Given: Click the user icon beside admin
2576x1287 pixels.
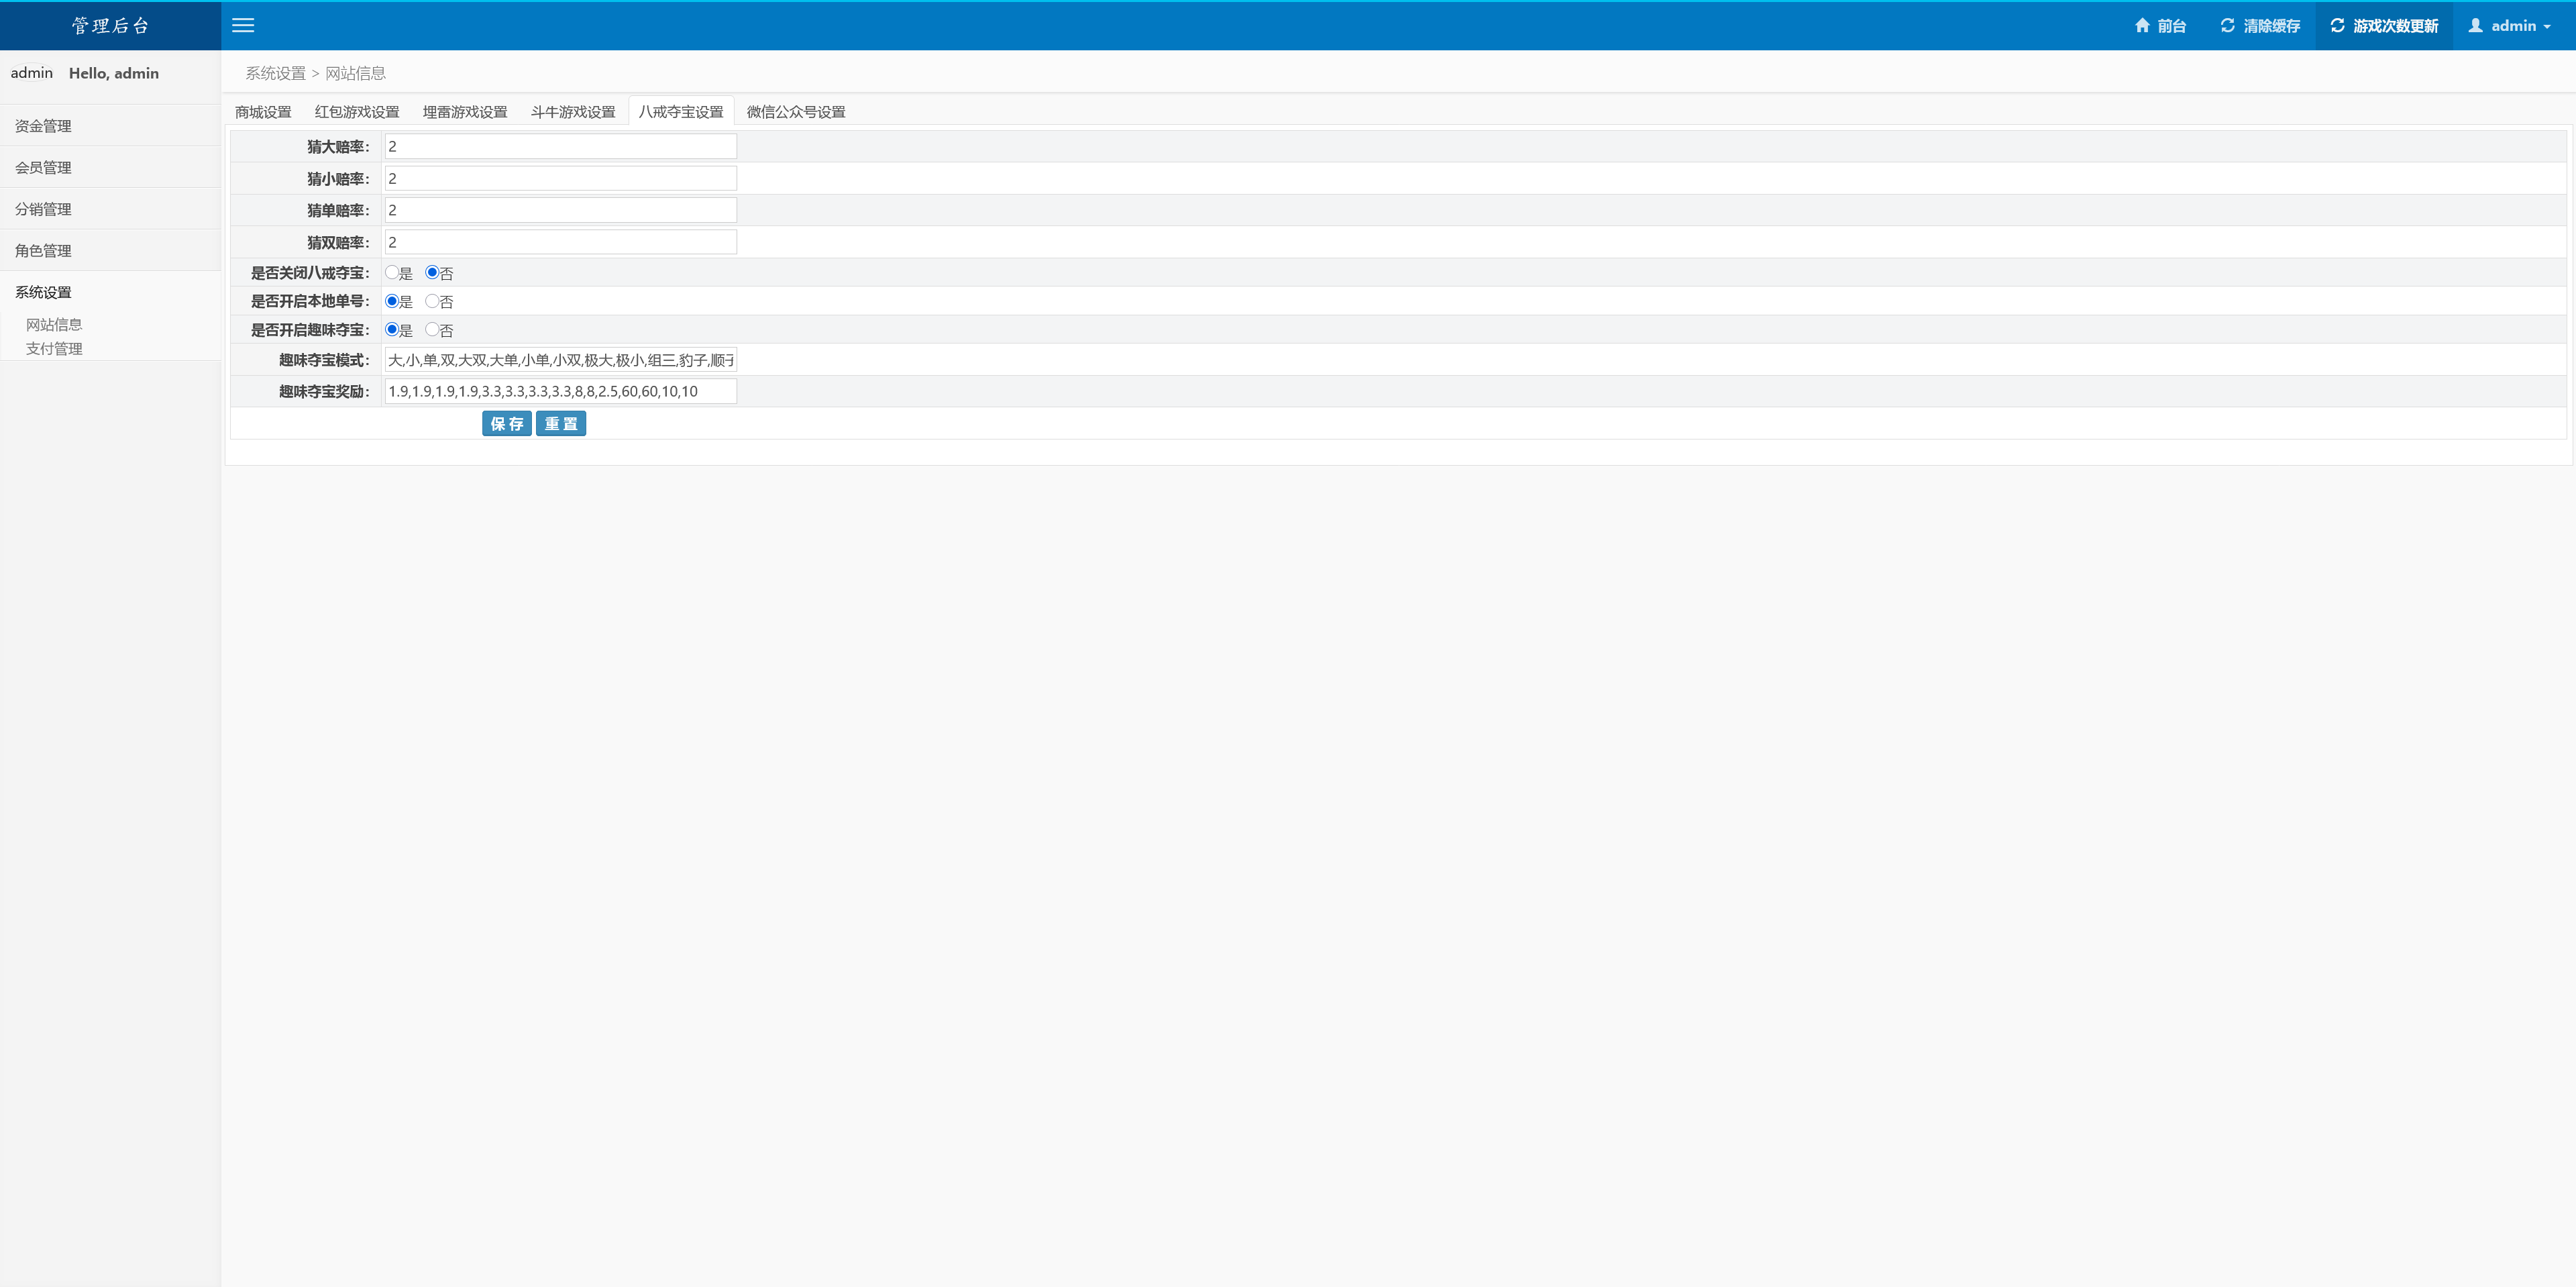Looking at the screenshot, I should 2475,26.
